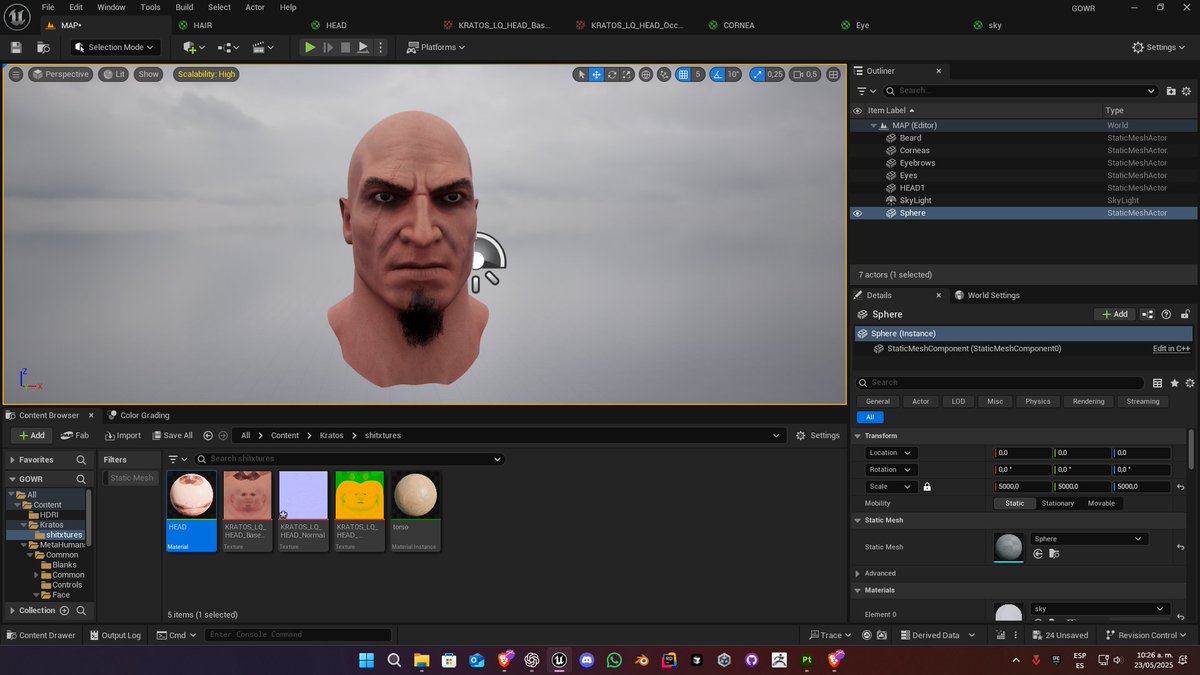Click the green Play button

coord(310,47)
